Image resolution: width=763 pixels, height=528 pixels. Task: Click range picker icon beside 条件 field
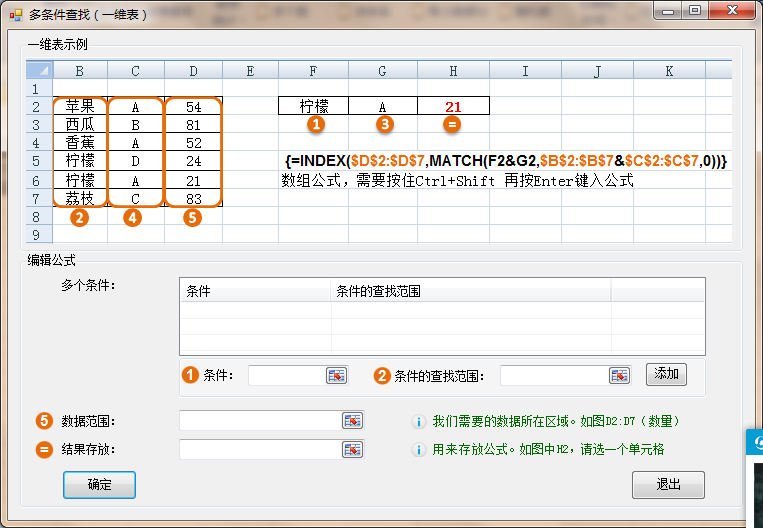coord(336,375)
